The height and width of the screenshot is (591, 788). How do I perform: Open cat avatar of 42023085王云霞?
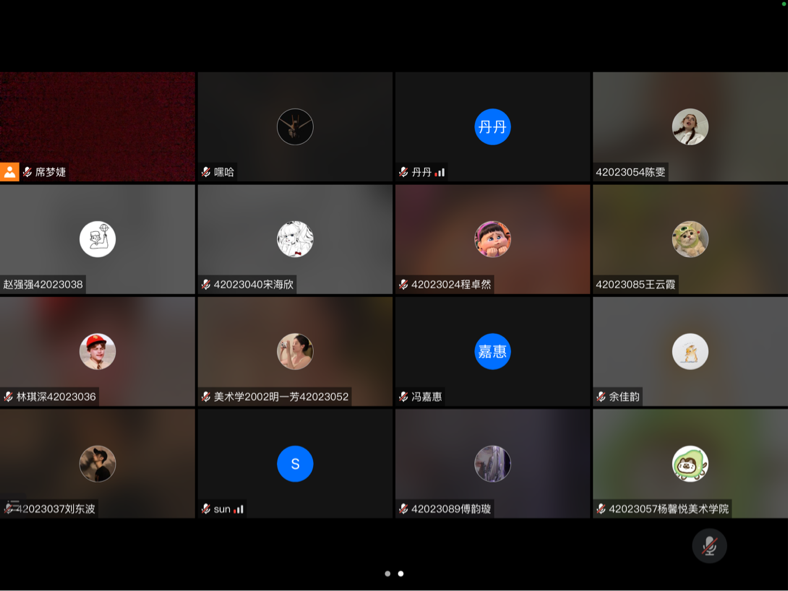[x=690, y=239]
